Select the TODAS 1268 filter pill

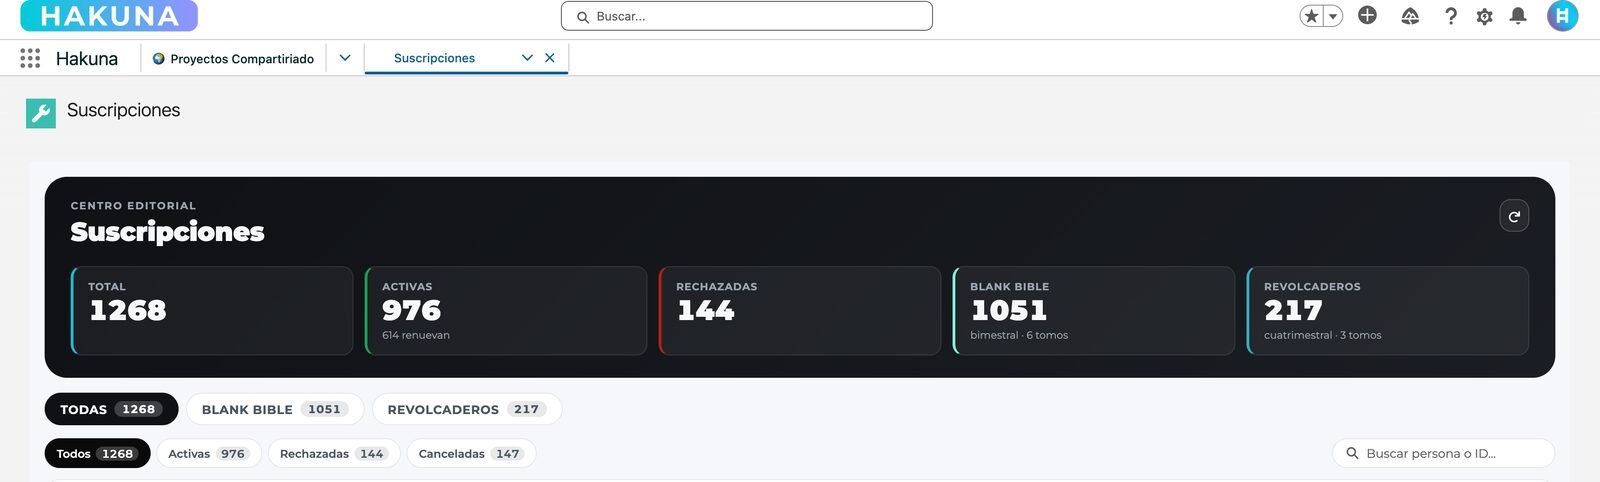(x=111, y=409)
